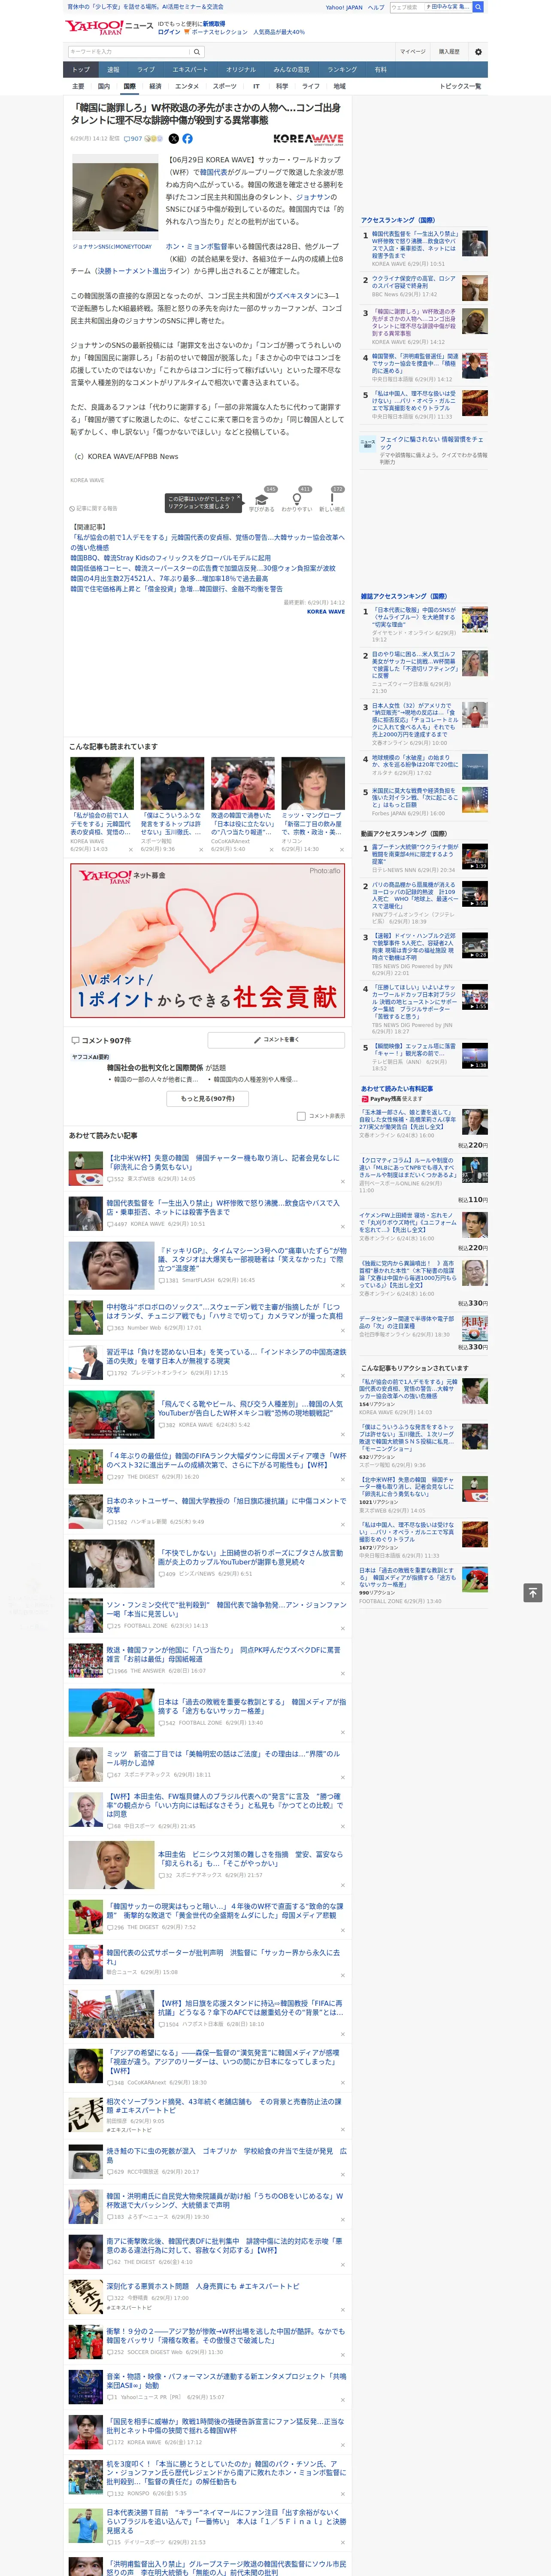Viewport: 551px width, 2576px height.
Task: Click the わかりやすい lightbulb reaction
Action: (297, 500)
